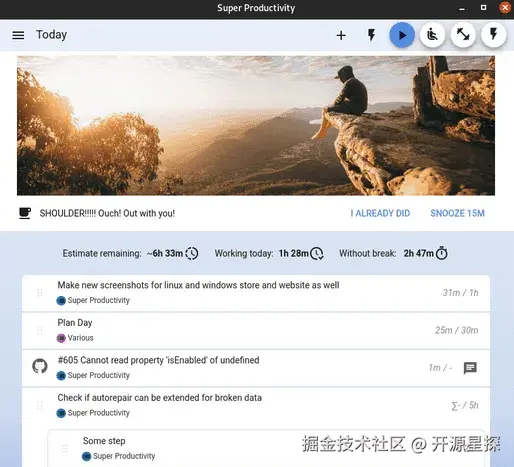The width and height of the screenshot is (514, 467).
Task: Open the hamburger side menu
Action: 18,35
